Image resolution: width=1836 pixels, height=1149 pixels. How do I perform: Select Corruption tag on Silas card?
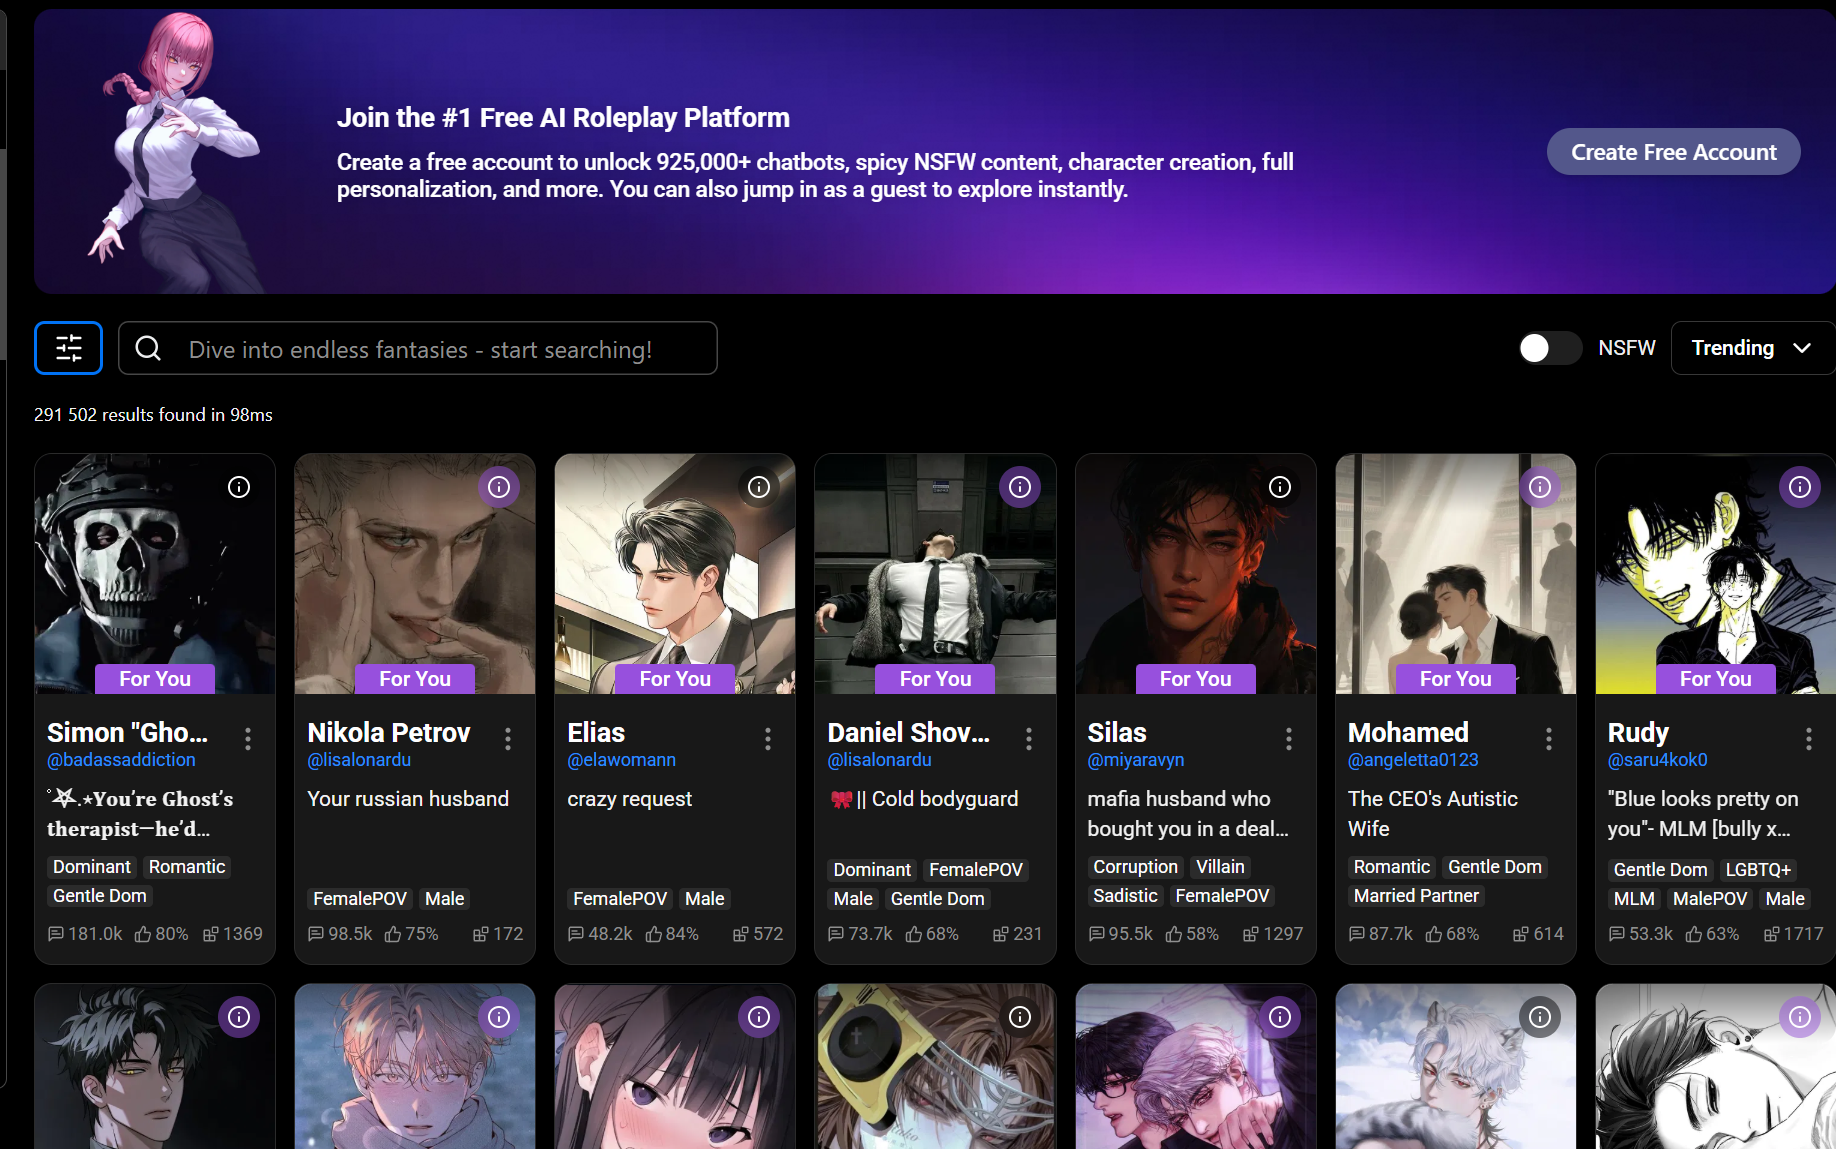(1136, 867)
